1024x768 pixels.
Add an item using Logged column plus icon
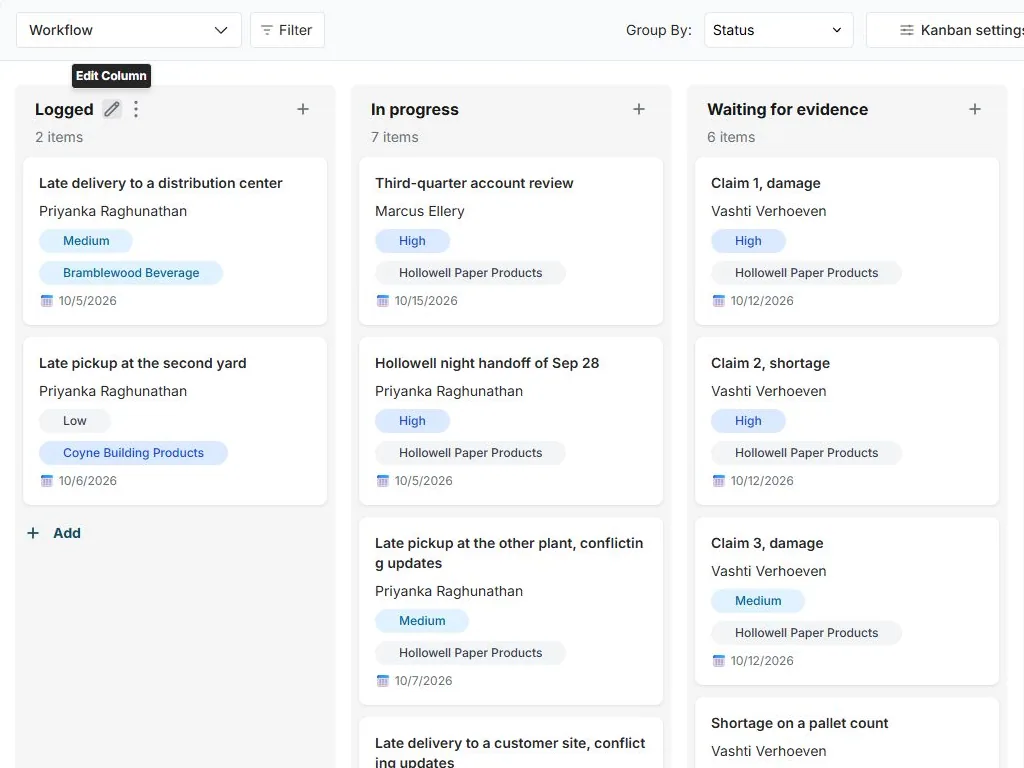[x=303, y=109]
